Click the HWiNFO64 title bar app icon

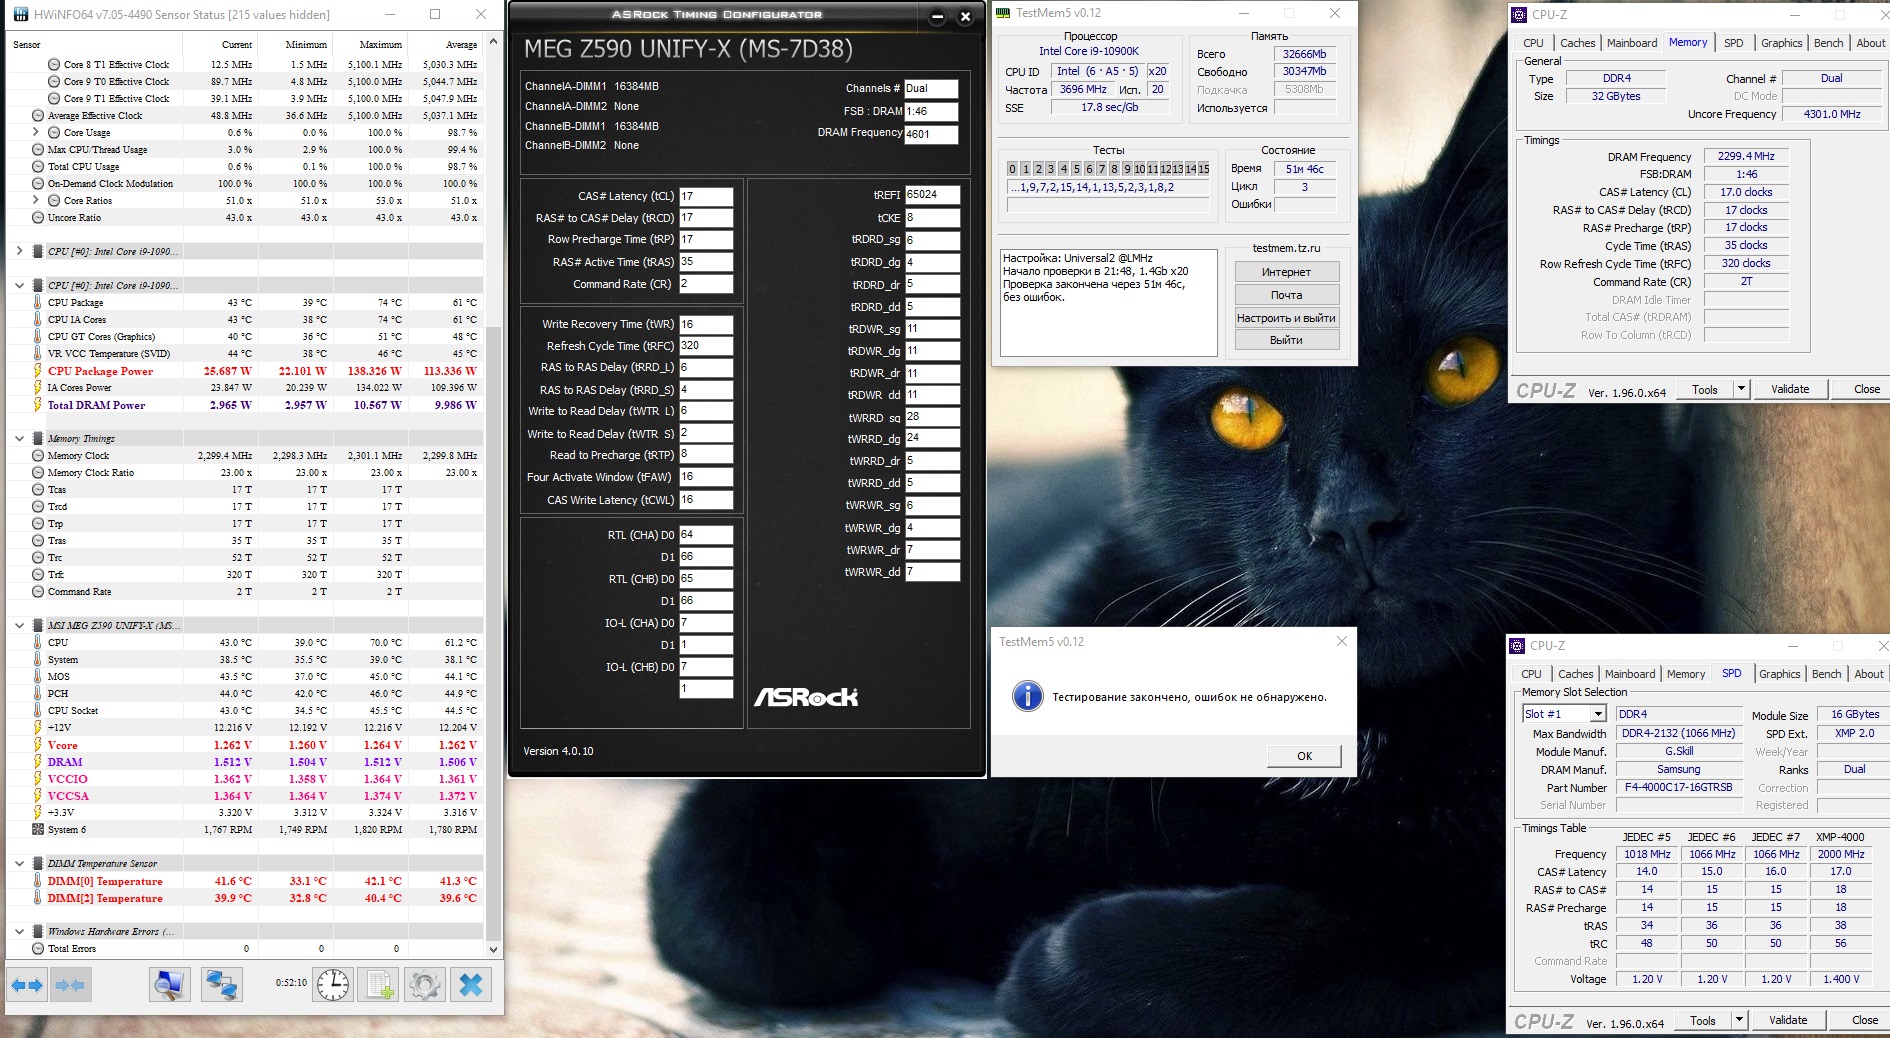point(19,15)
